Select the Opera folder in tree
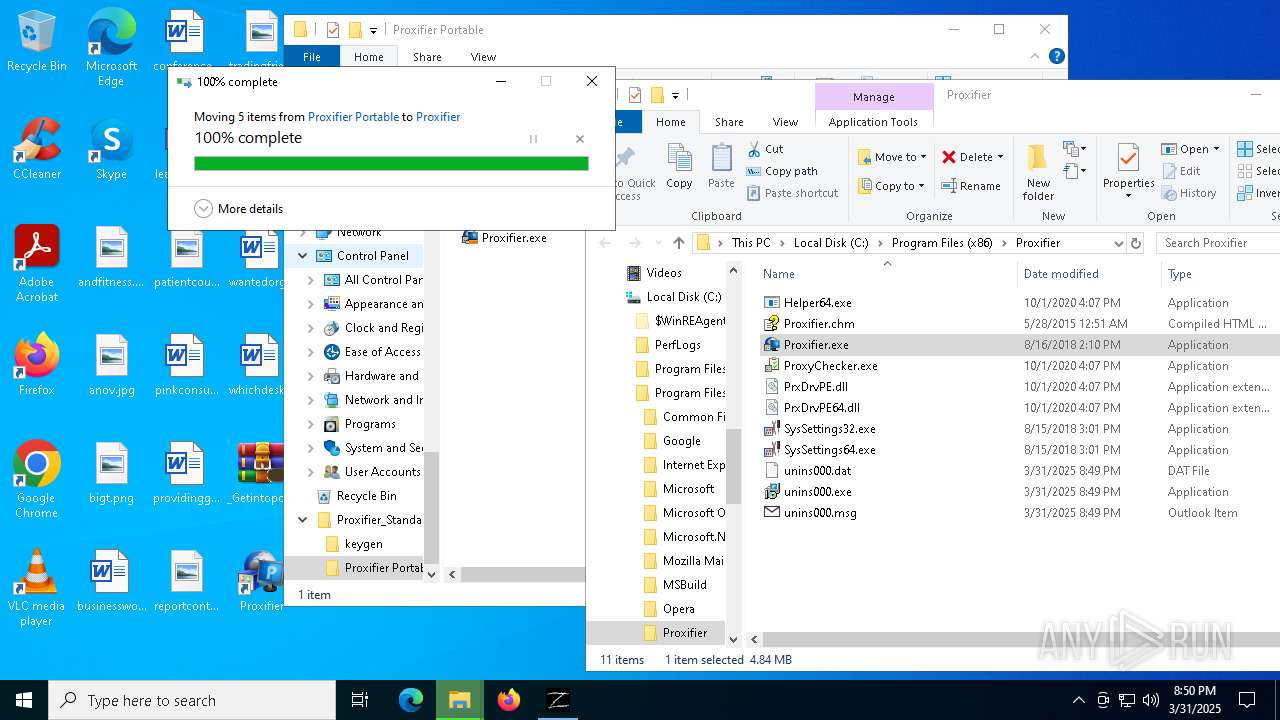1280x720 pixels. 678,609
